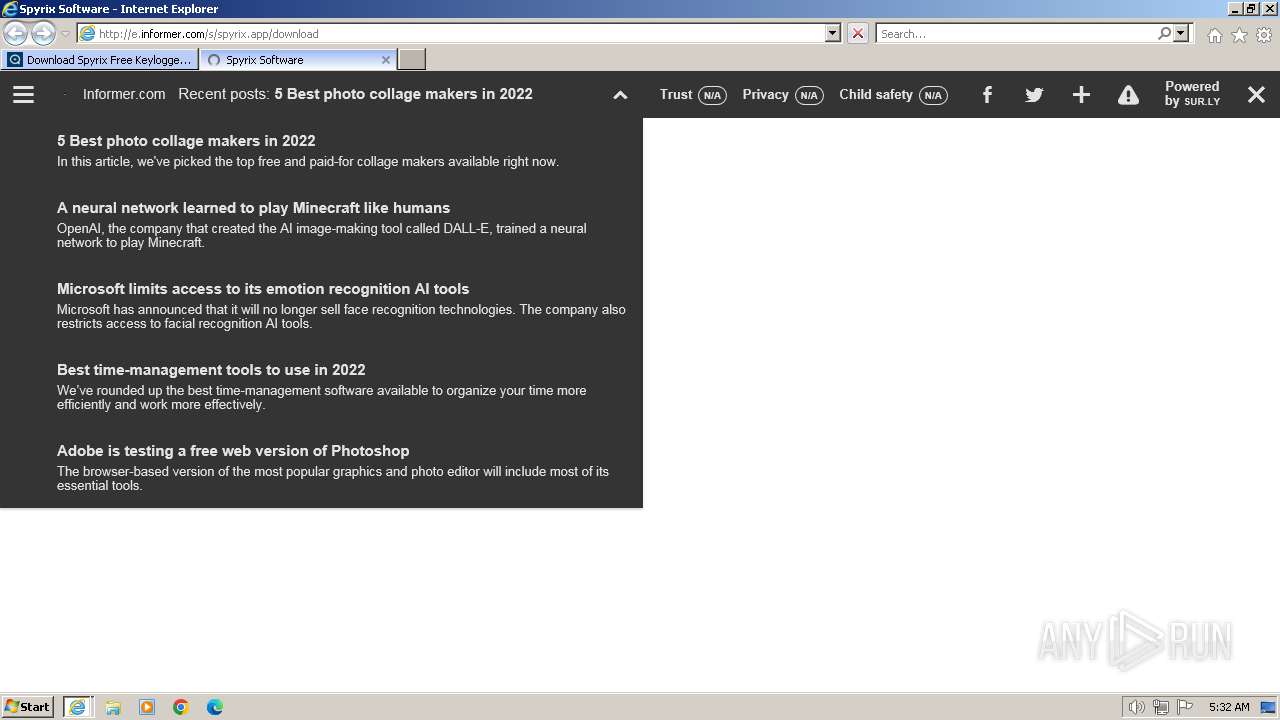Click the Action Center flag icon
The width and height of the screenshot is (1280, 720).
tap(1185, 707)
